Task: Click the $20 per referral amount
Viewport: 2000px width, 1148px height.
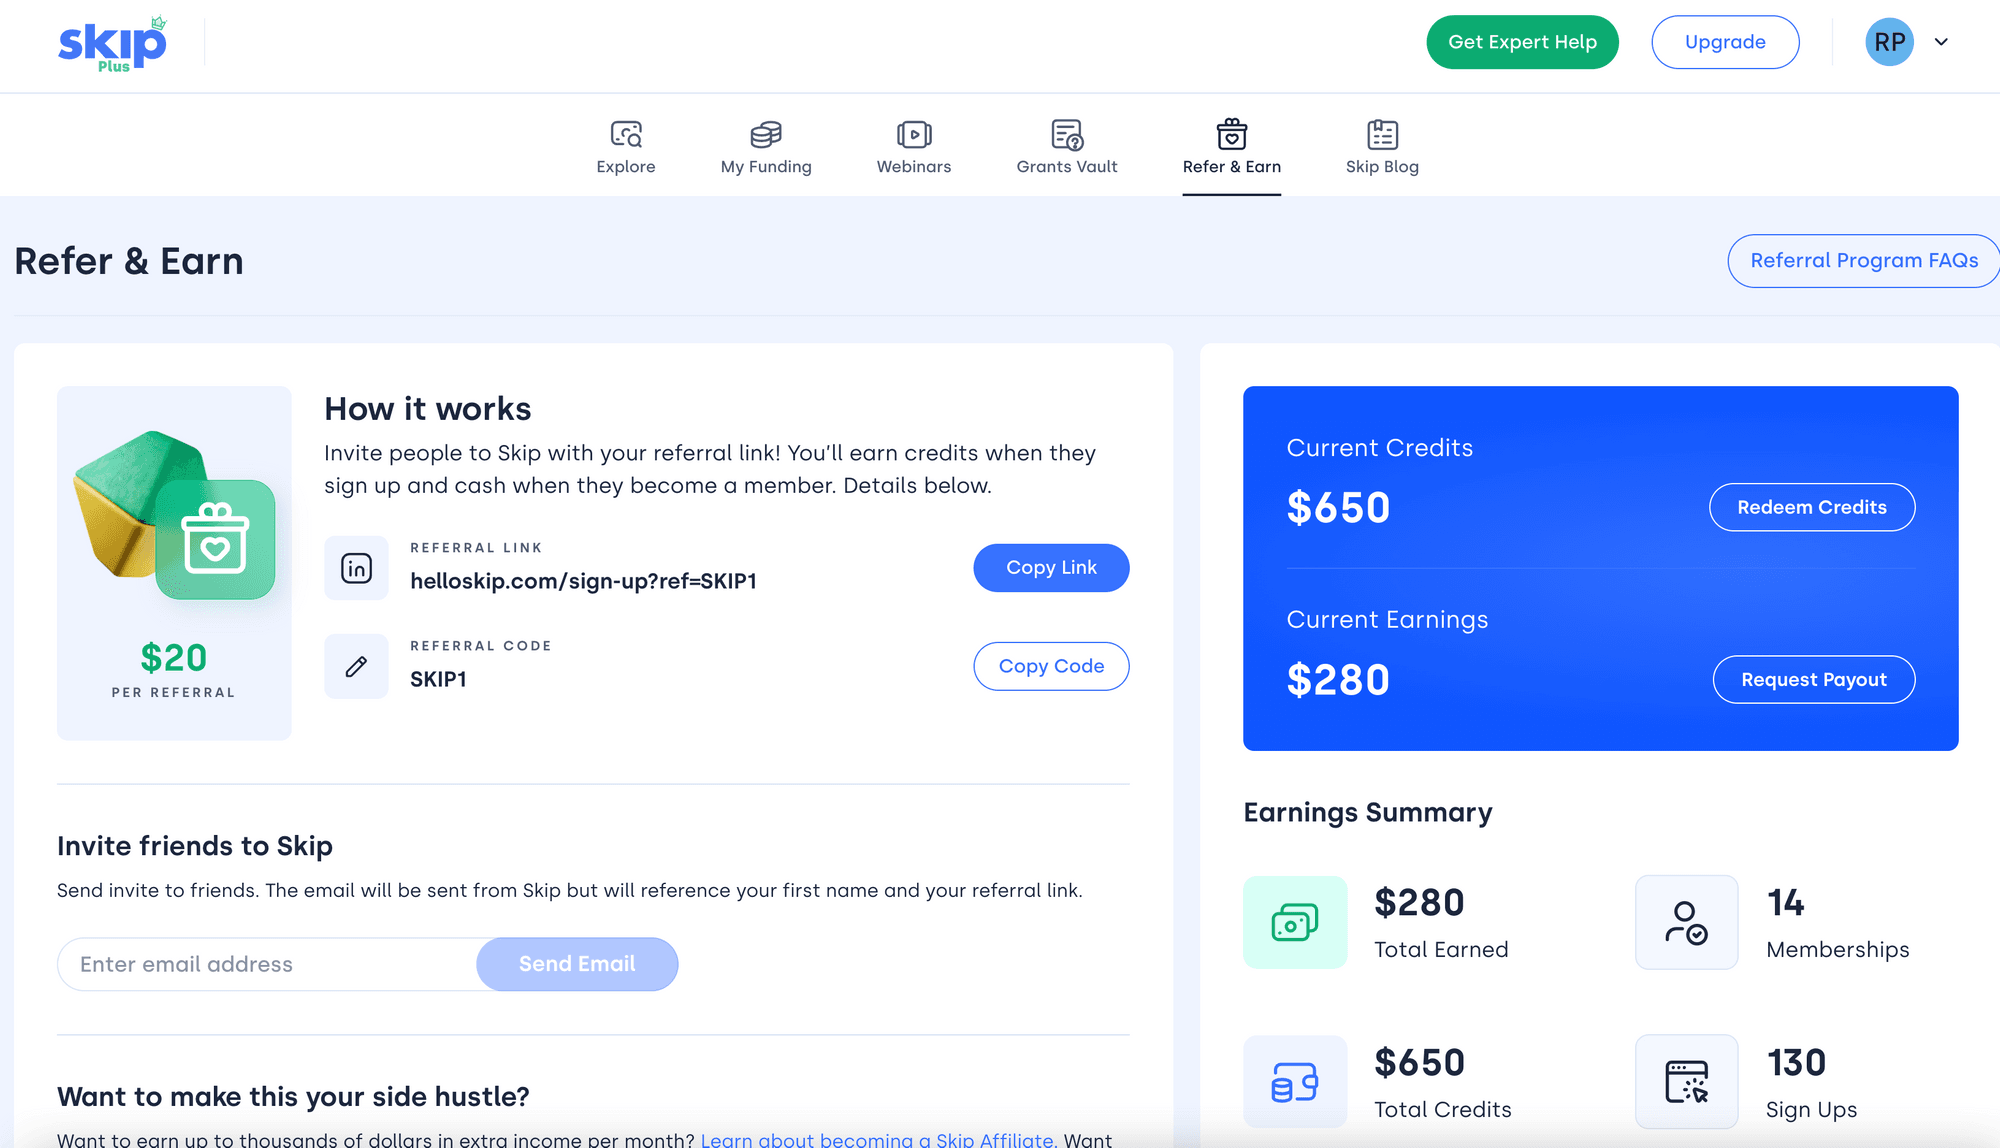Action: (174, 658)
